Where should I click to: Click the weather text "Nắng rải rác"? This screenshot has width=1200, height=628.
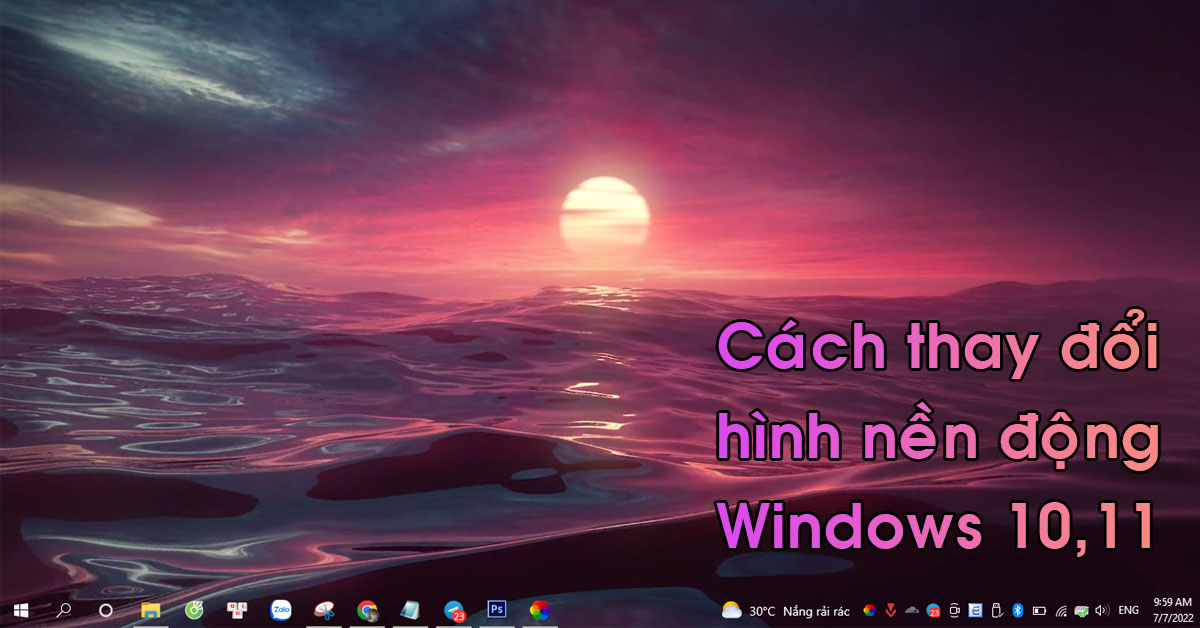coord(817,610)
